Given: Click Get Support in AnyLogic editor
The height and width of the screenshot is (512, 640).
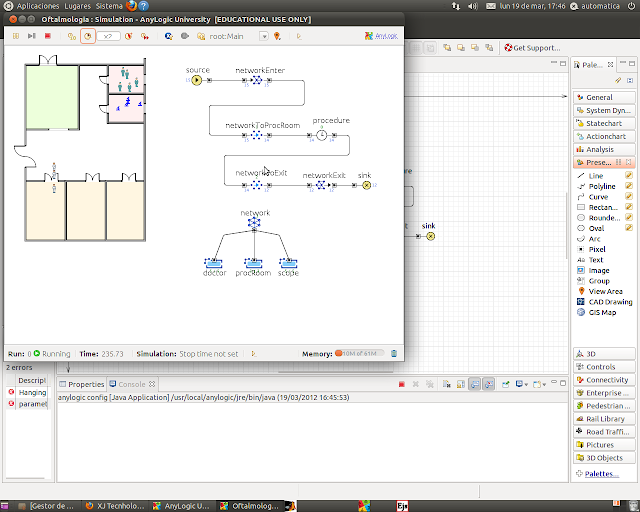Looking at the screenshot, I should (x=532, y=48).
